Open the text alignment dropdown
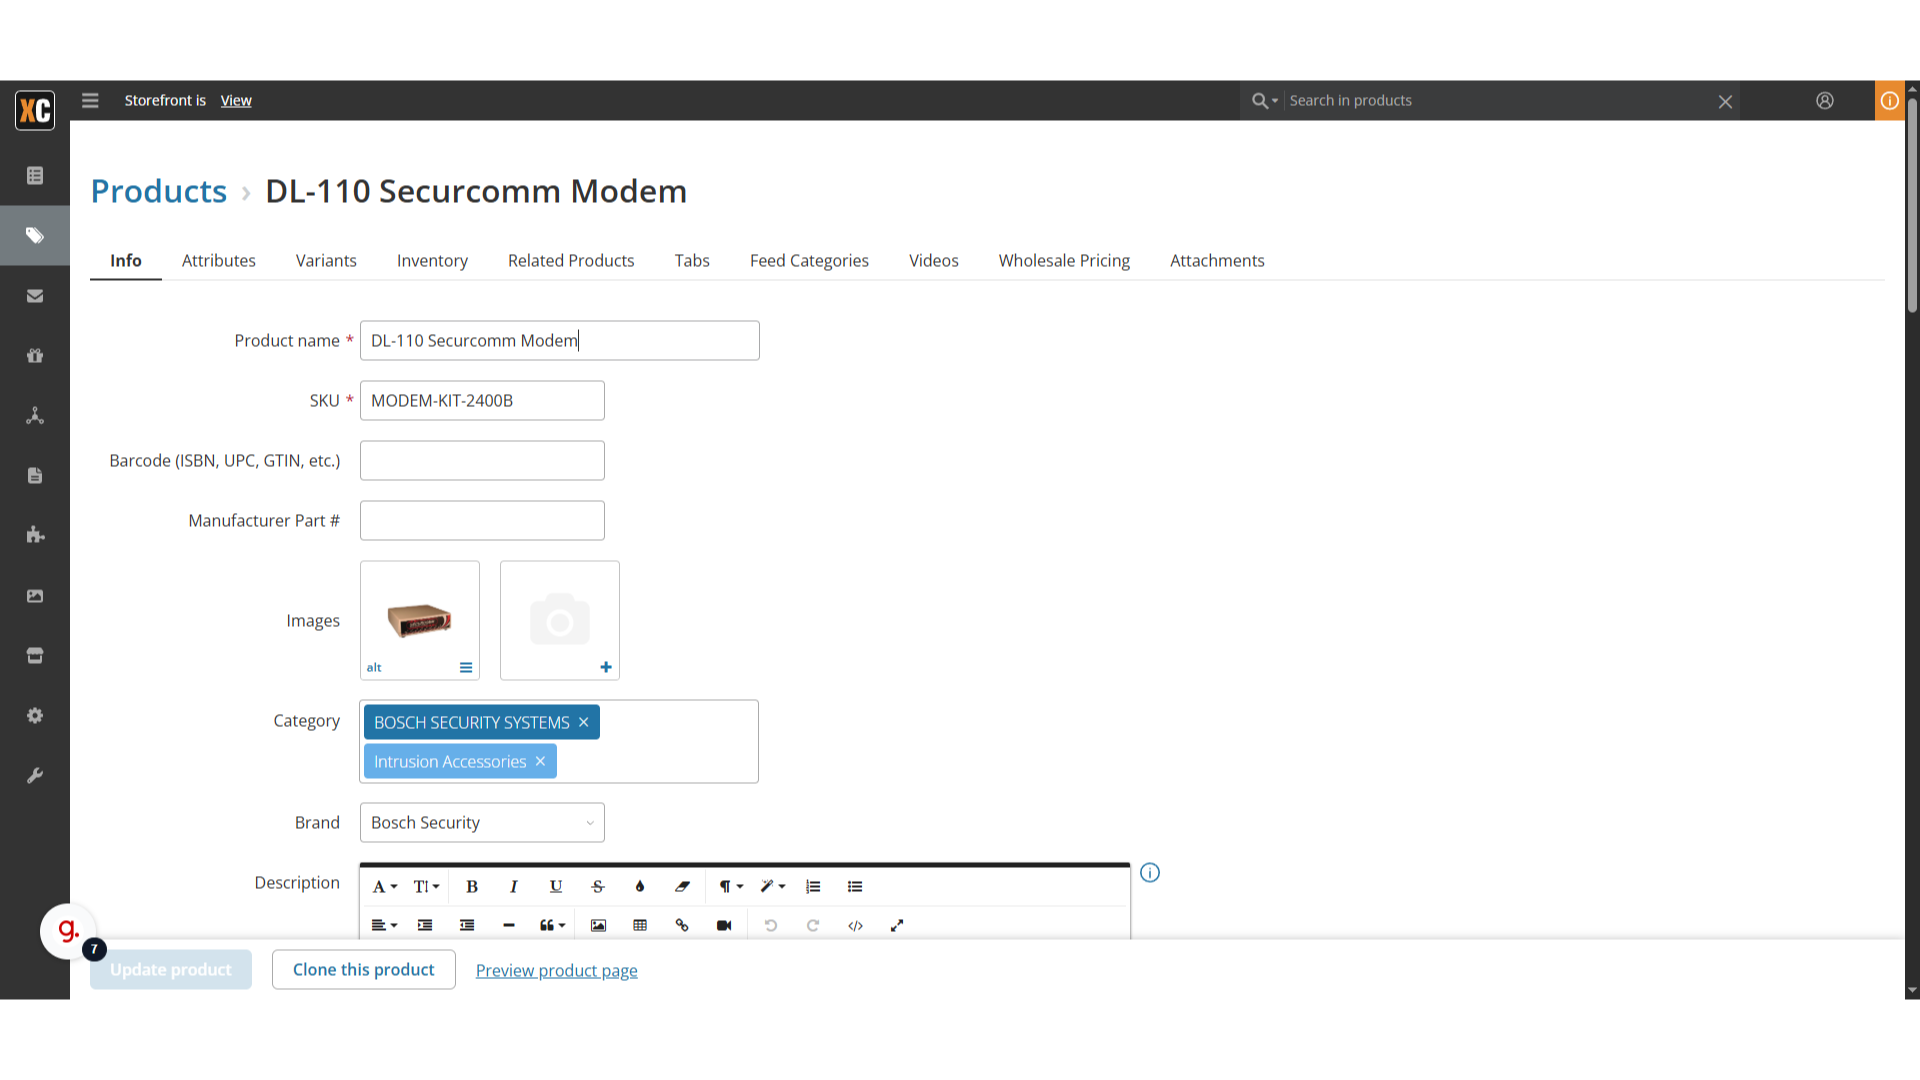This screenshot has width=1920, height=1080. [385, 925]
